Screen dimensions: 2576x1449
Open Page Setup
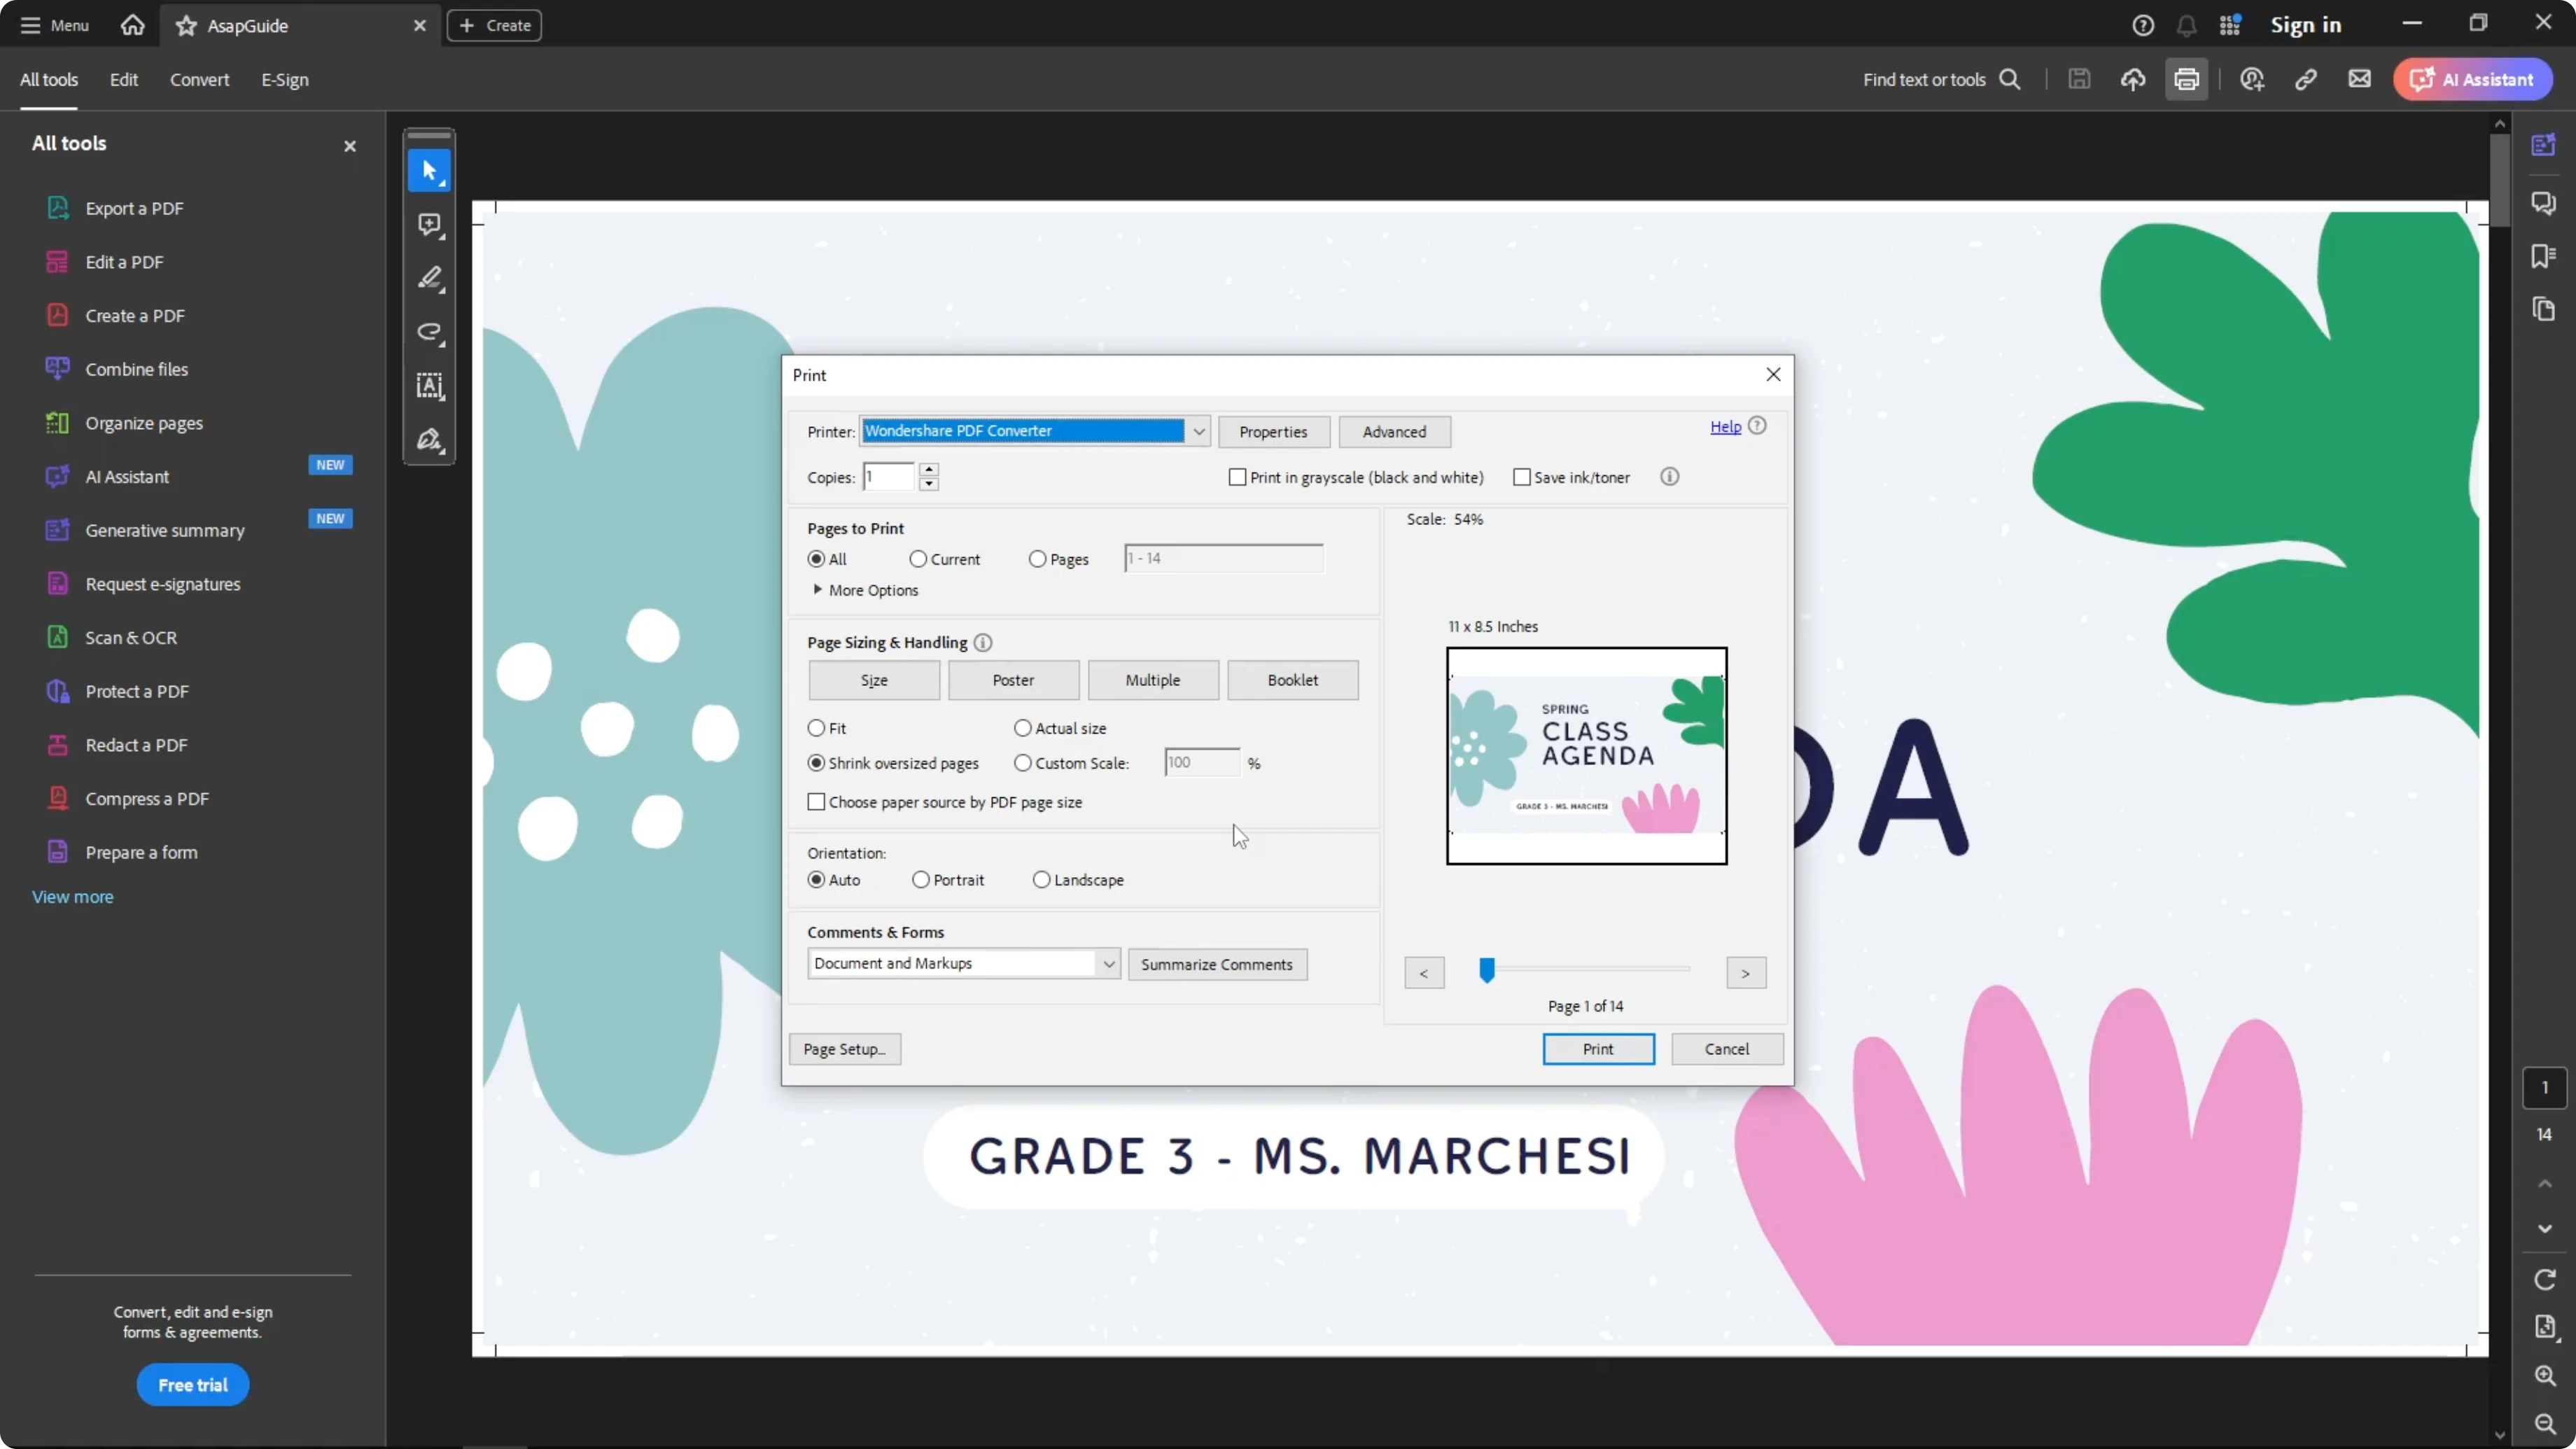(x=844, y=1049)
